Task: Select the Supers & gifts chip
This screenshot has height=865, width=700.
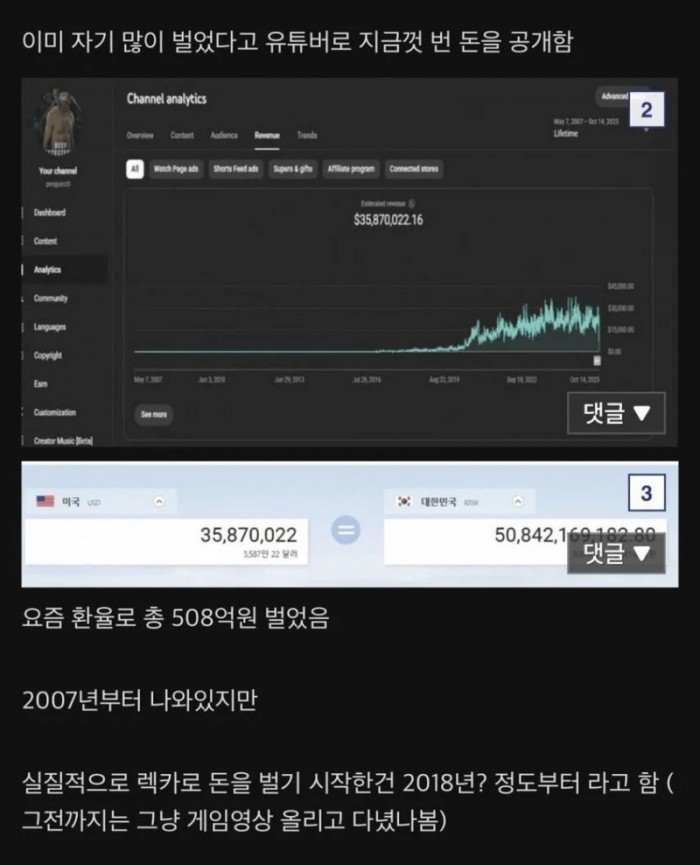Action: pyautogui.click(x=293, y=169)
